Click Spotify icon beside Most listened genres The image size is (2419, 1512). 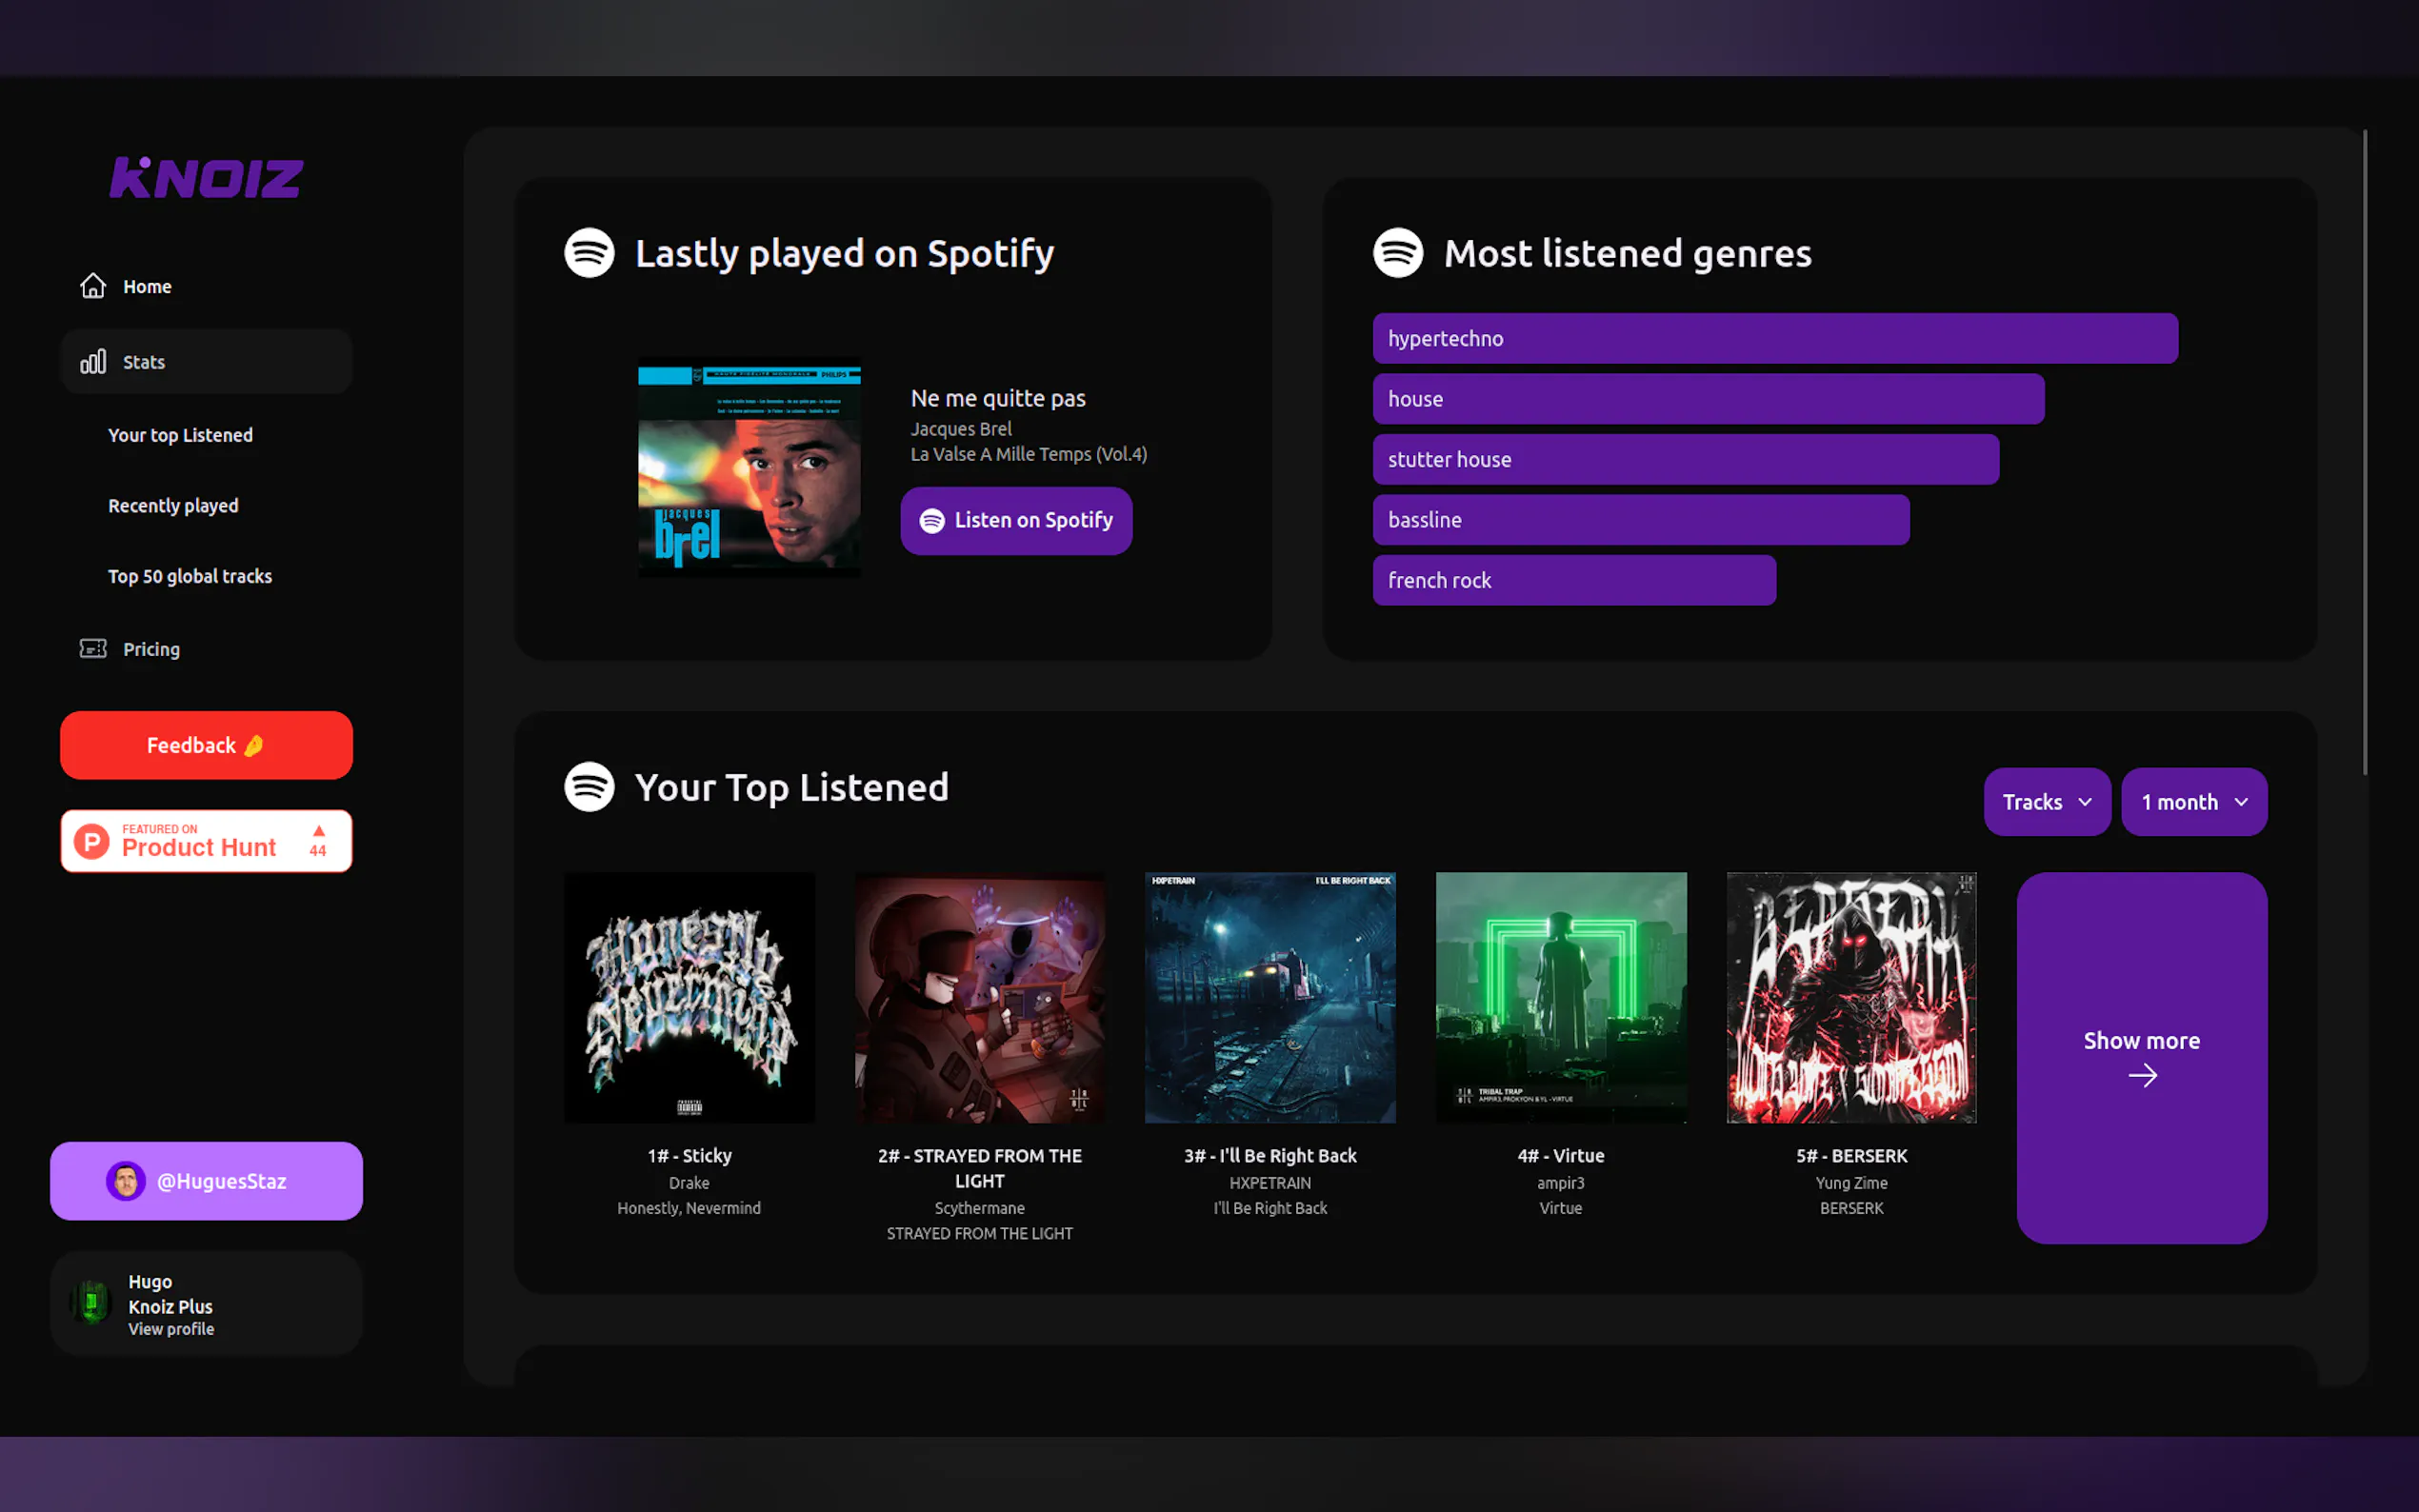pos(1398,253)
